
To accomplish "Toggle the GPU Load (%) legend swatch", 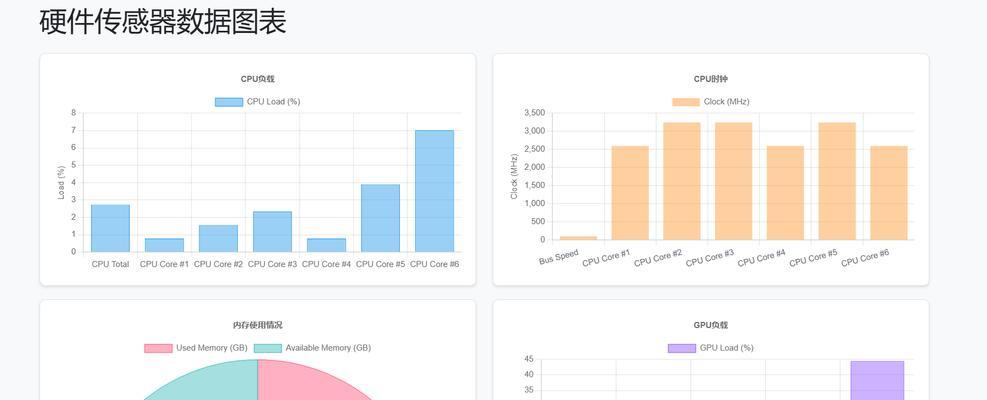I will click(682, 348).
